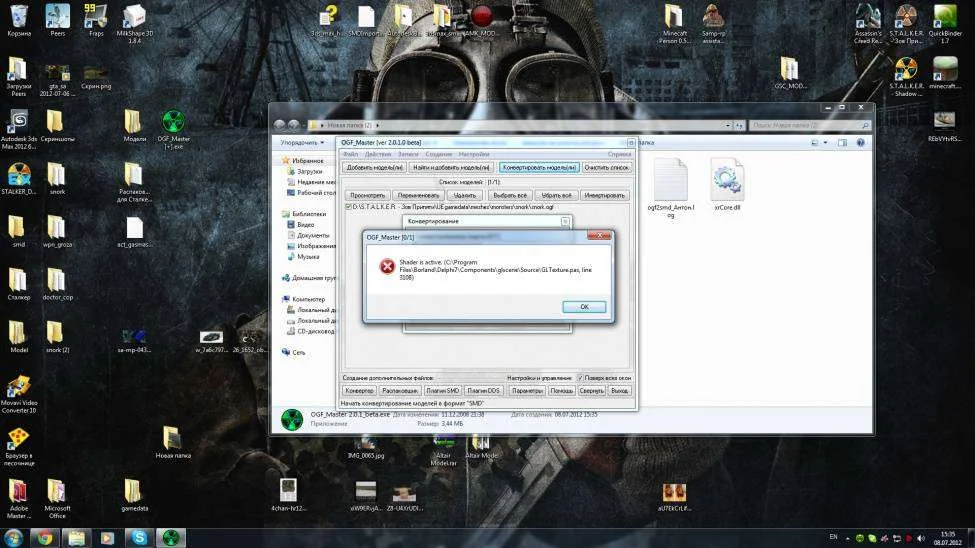Click the Добавить модель(ли) button
Image resolution: width=975 pixels, height=548 pixels.
point(374,167)
